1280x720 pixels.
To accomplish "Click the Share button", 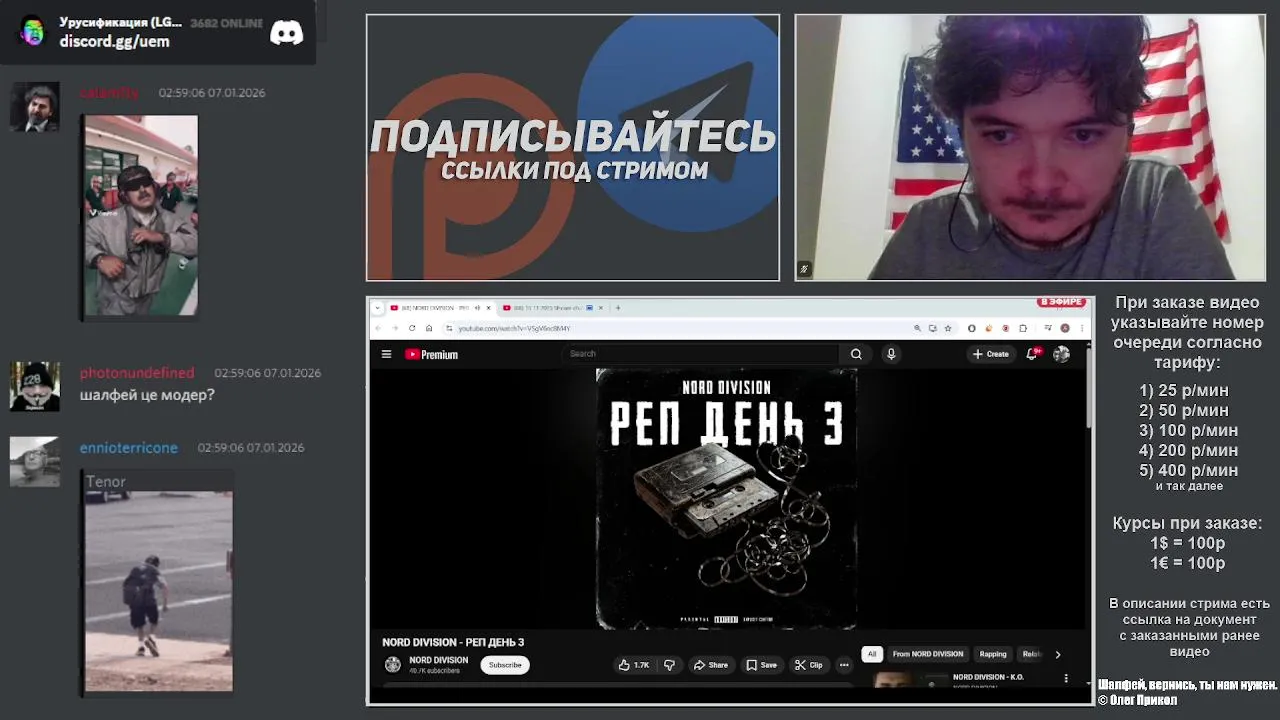I will (x=710, y=665).
